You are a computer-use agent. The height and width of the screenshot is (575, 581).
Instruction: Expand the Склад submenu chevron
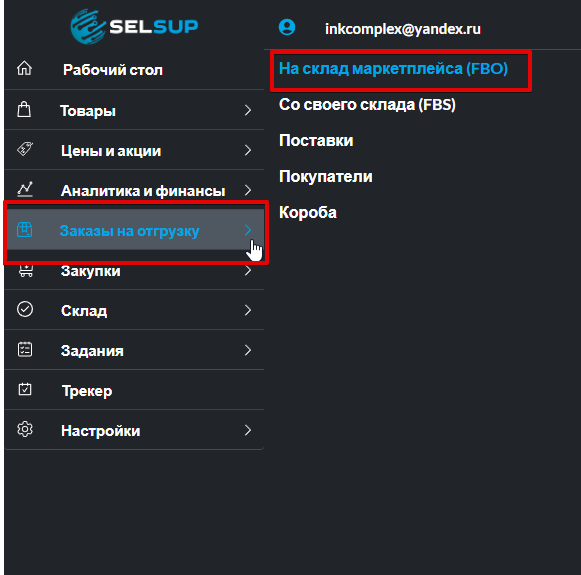click(x=248, y=310)
